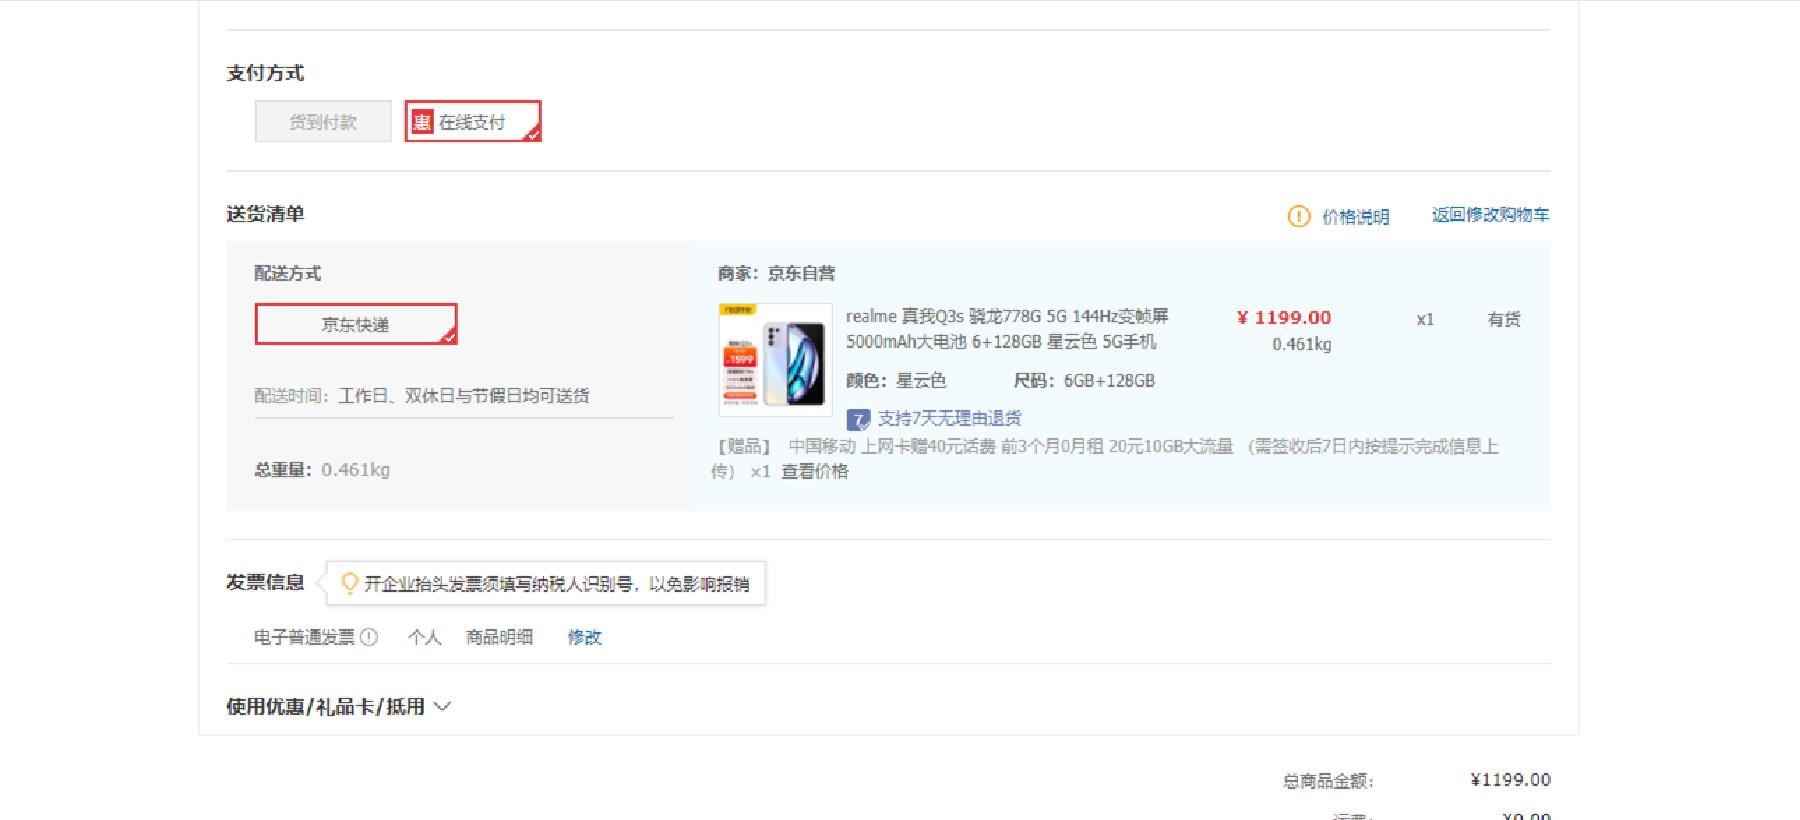The image size is (1800, 820).
Task: Click 尺码: 6GB+128GB attribute
Action: [1084, 381]
